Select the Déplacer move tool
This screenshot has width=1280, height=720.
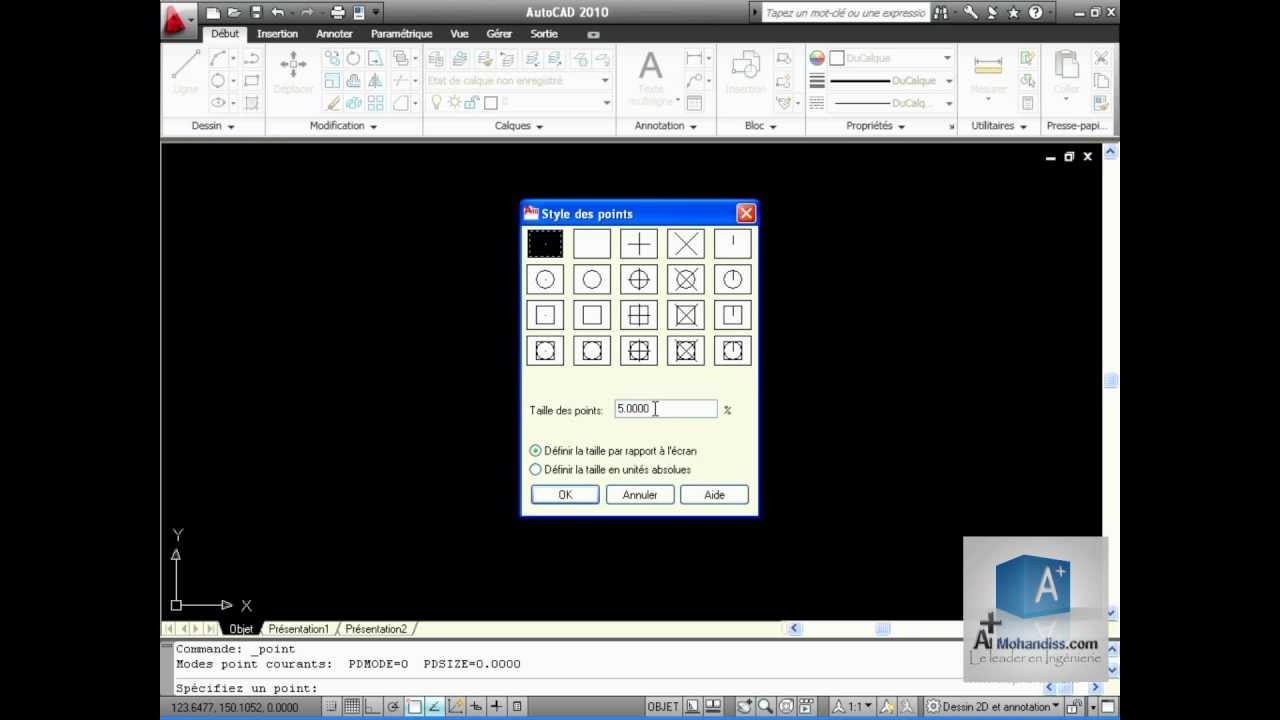(293, 73)
